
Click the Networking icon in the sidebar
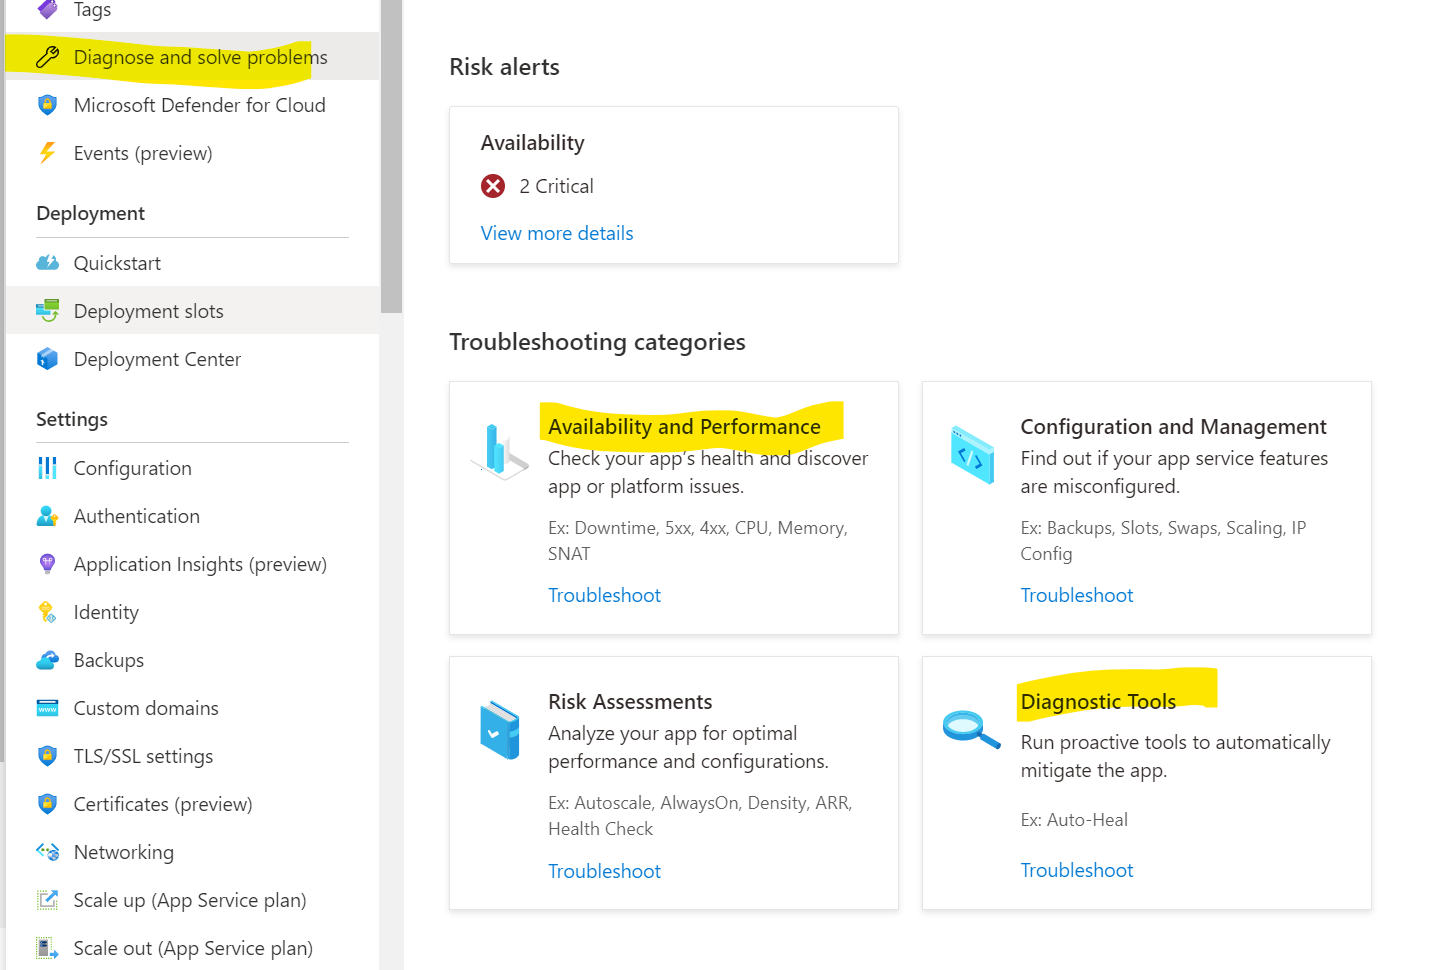[x=47, y=851]
